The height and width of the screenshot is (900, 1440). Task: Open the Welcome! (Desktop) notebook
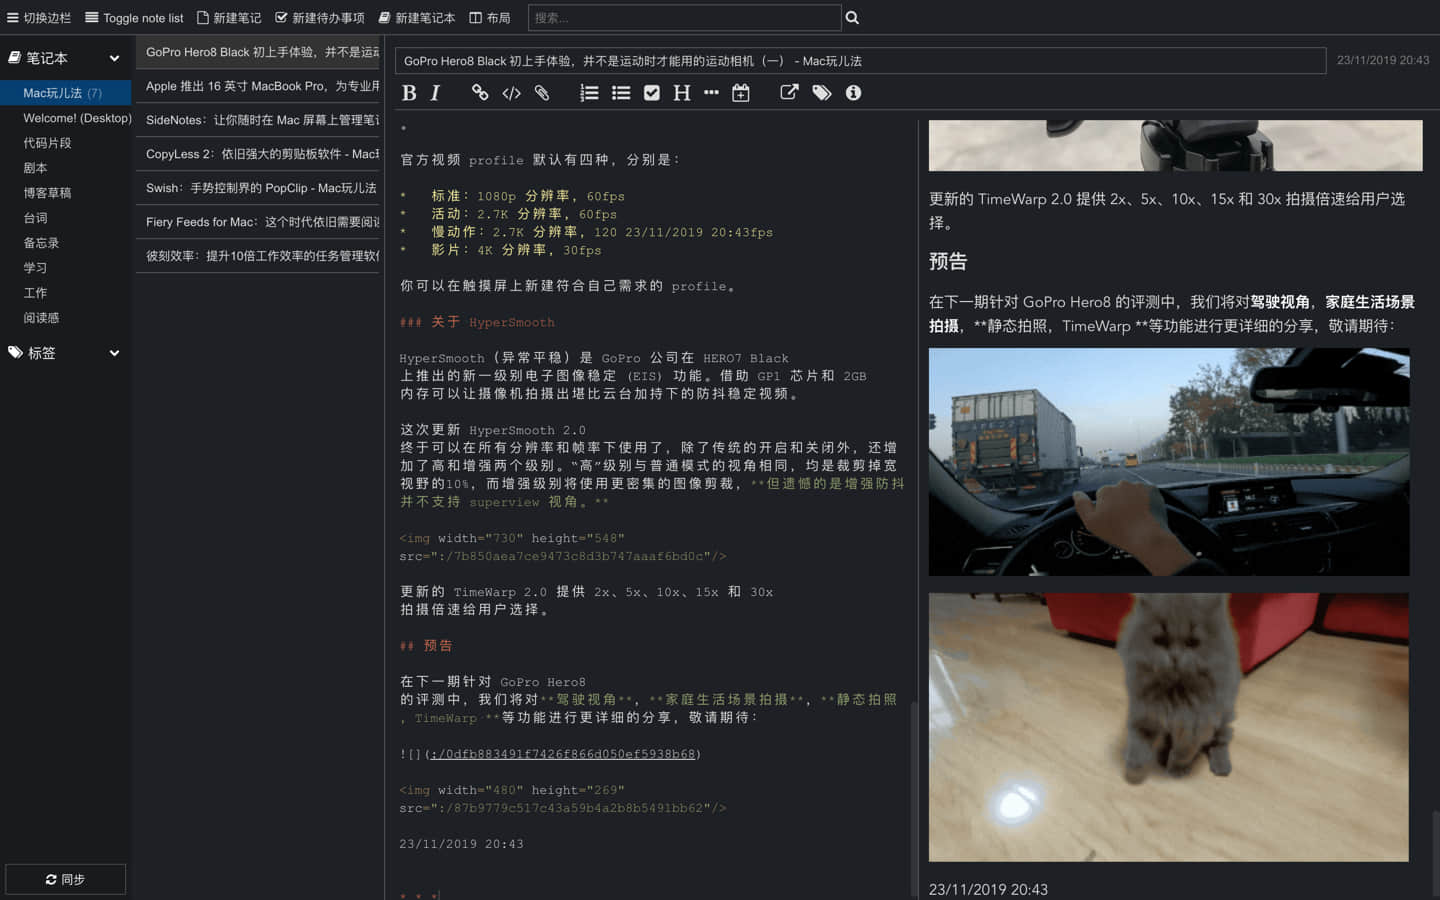pyautogui.click(x=66, y=118)
